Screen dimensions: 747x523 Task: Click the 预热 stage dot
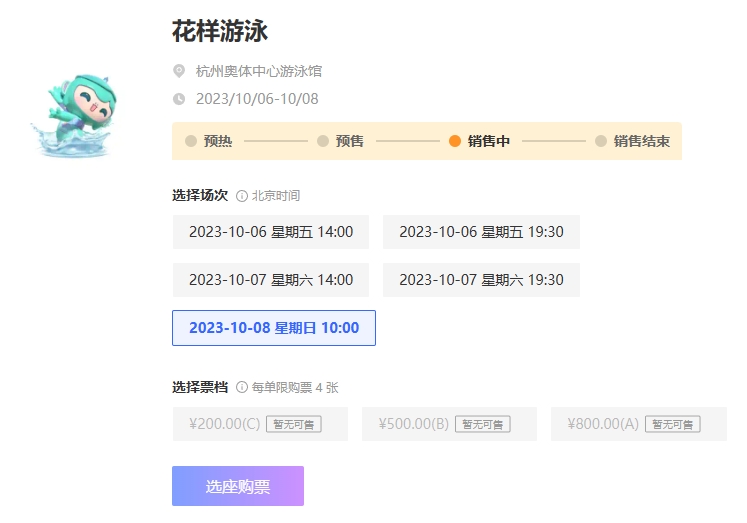191,141
